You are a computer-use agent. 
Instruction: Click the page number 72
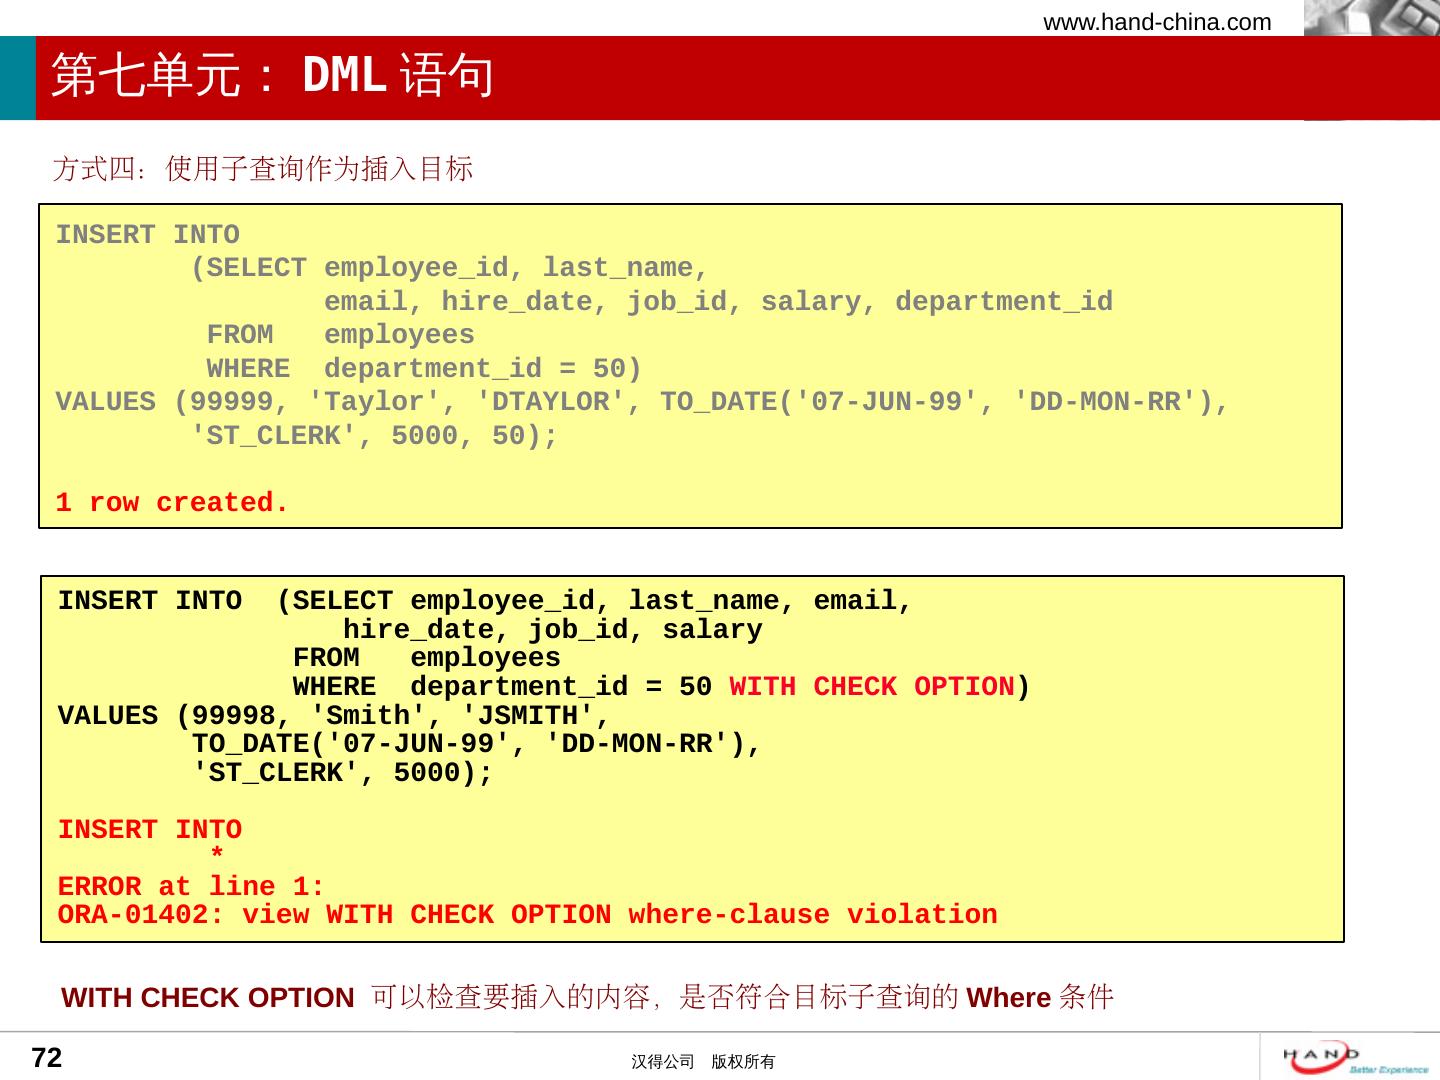(47, 1058)
